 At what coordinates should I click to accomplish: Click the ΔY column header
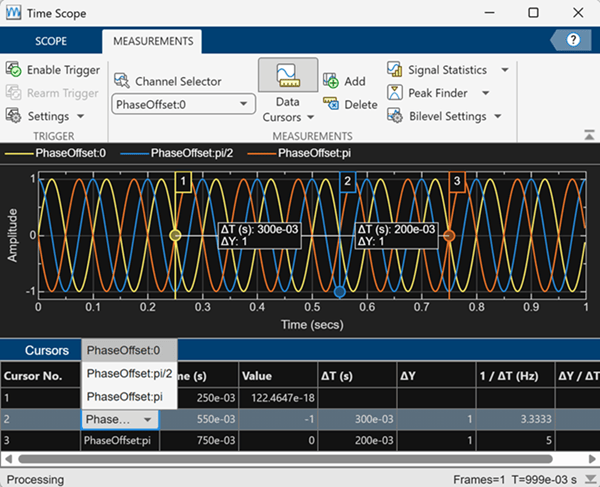pyautogui.click(x=436, y=376)
